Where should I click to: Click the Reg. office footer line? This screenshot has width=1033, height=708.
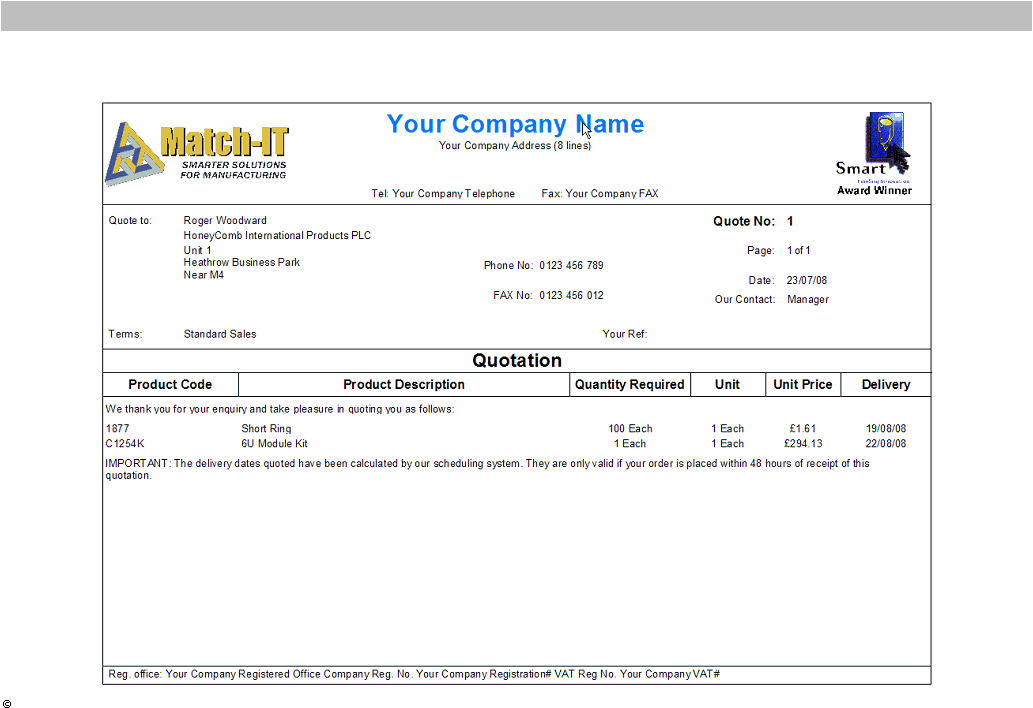click(x=414, y=675)
